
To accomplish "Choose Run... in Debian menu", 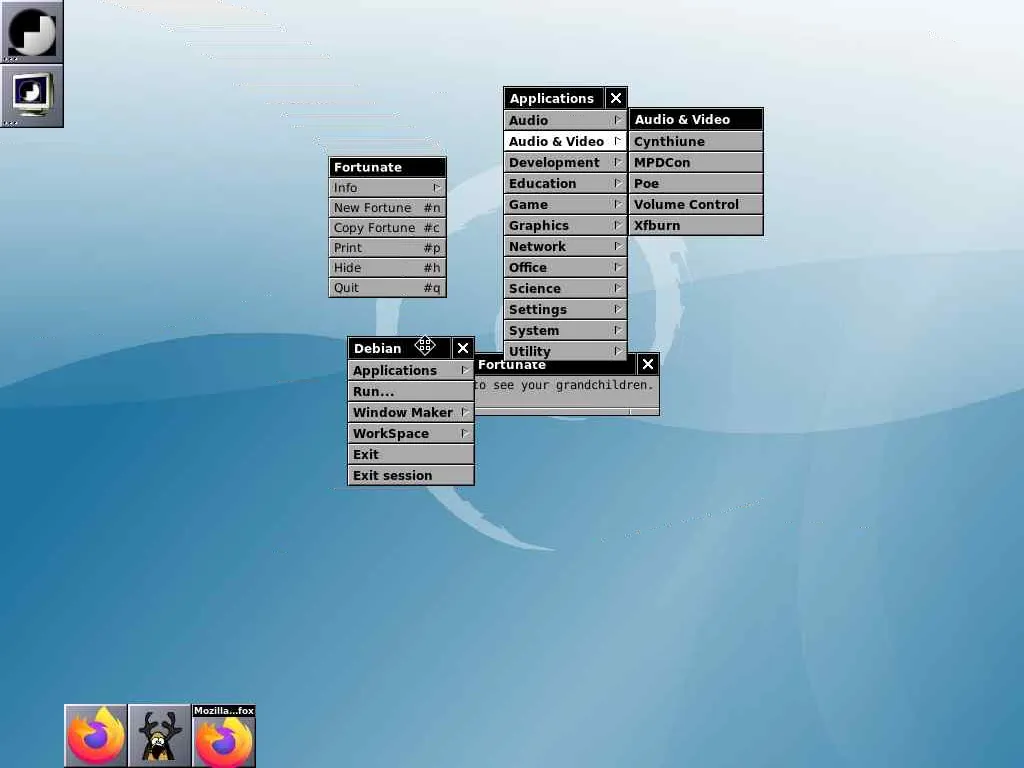I will pos(411,391).
